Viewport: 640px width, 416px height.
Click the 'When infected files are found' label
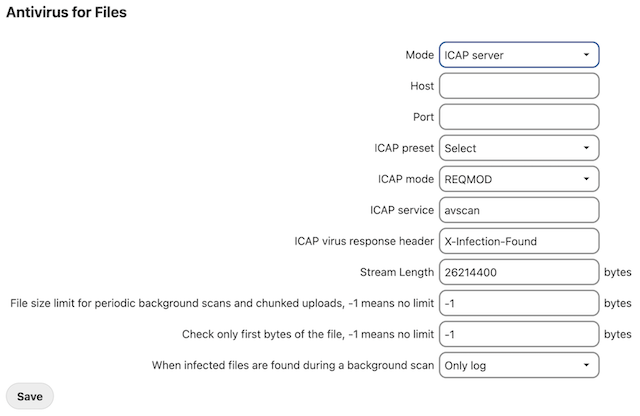292,365
